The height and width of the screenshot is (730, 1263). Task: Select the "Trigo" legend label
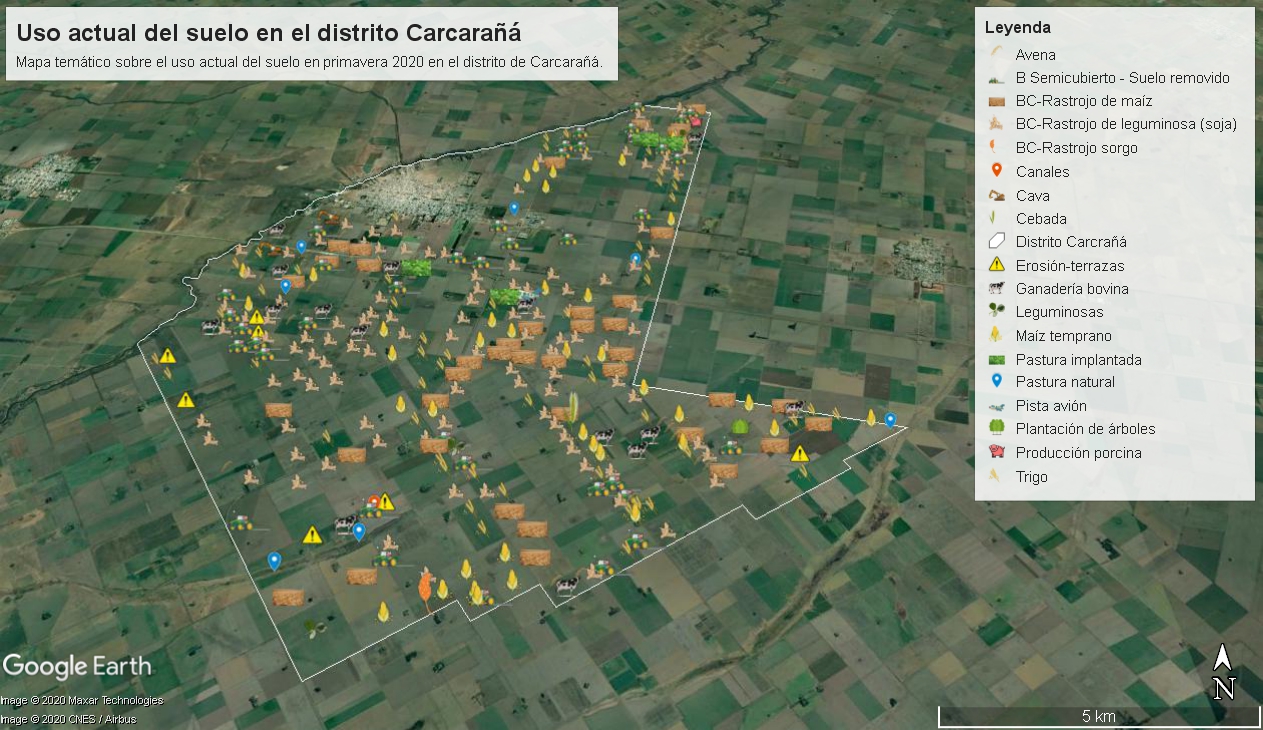(1032, 477)
